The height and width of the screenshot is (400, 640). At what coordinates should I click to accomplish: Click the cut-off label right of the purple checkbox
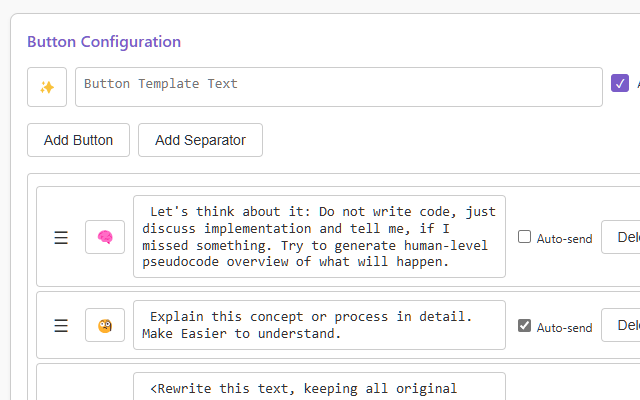pyautogui.click(x=637, y=84)
